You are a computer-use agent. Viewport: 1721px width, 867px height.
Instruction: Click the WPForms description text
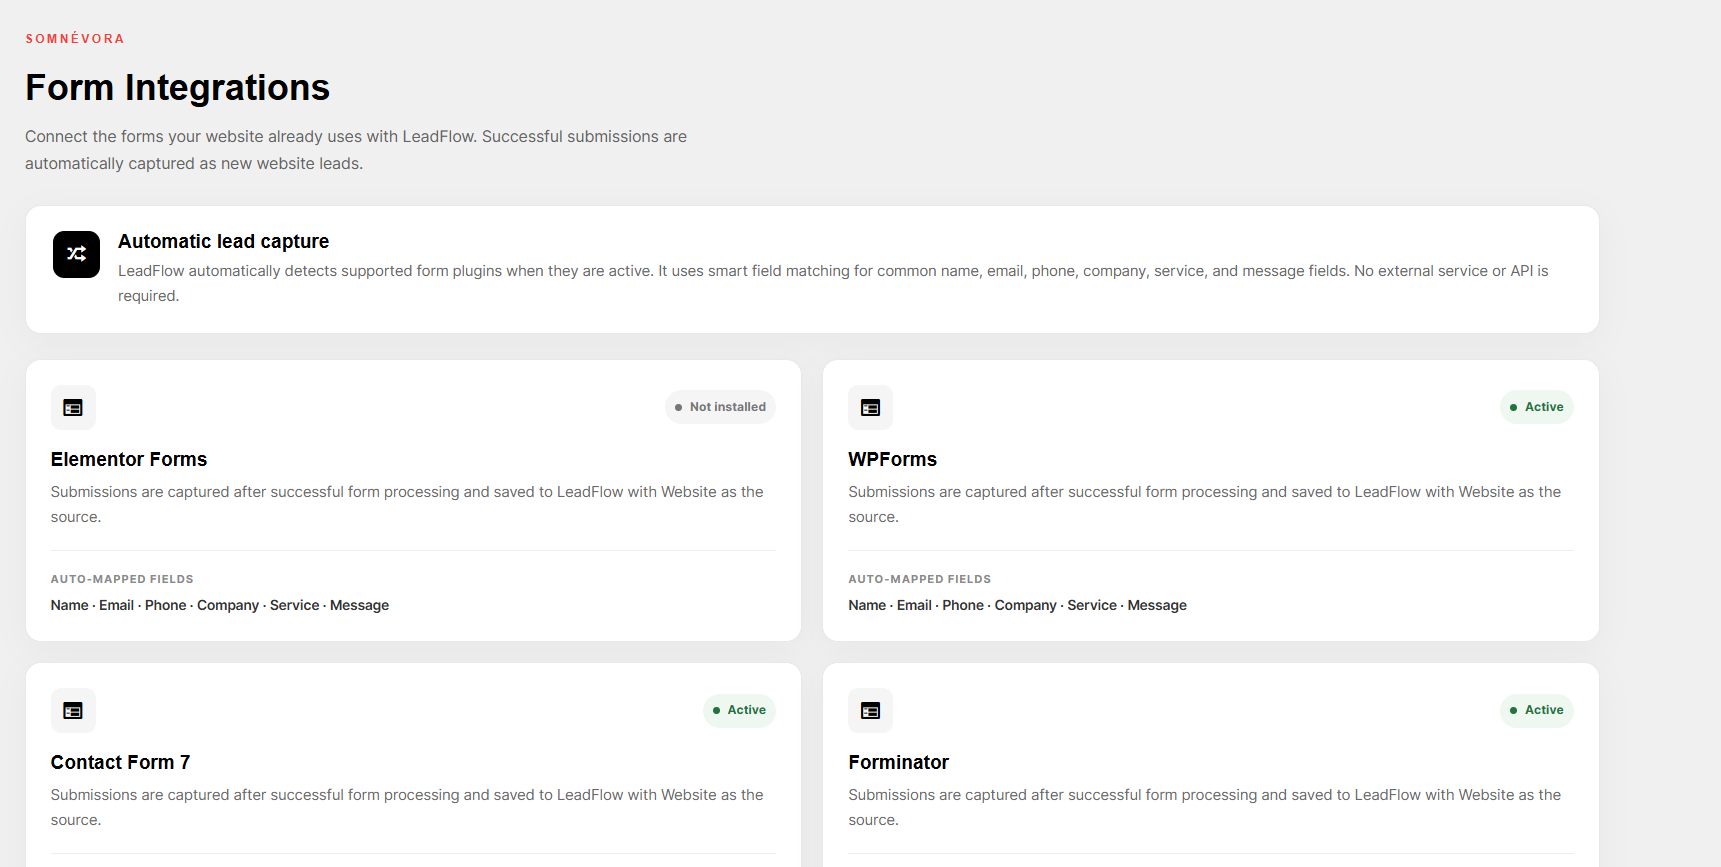(1204, 504)
